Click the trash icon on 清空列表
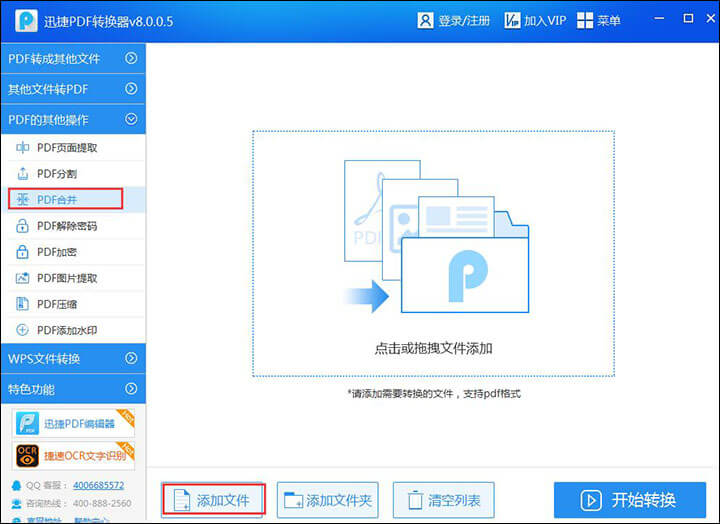 (415, 500)
